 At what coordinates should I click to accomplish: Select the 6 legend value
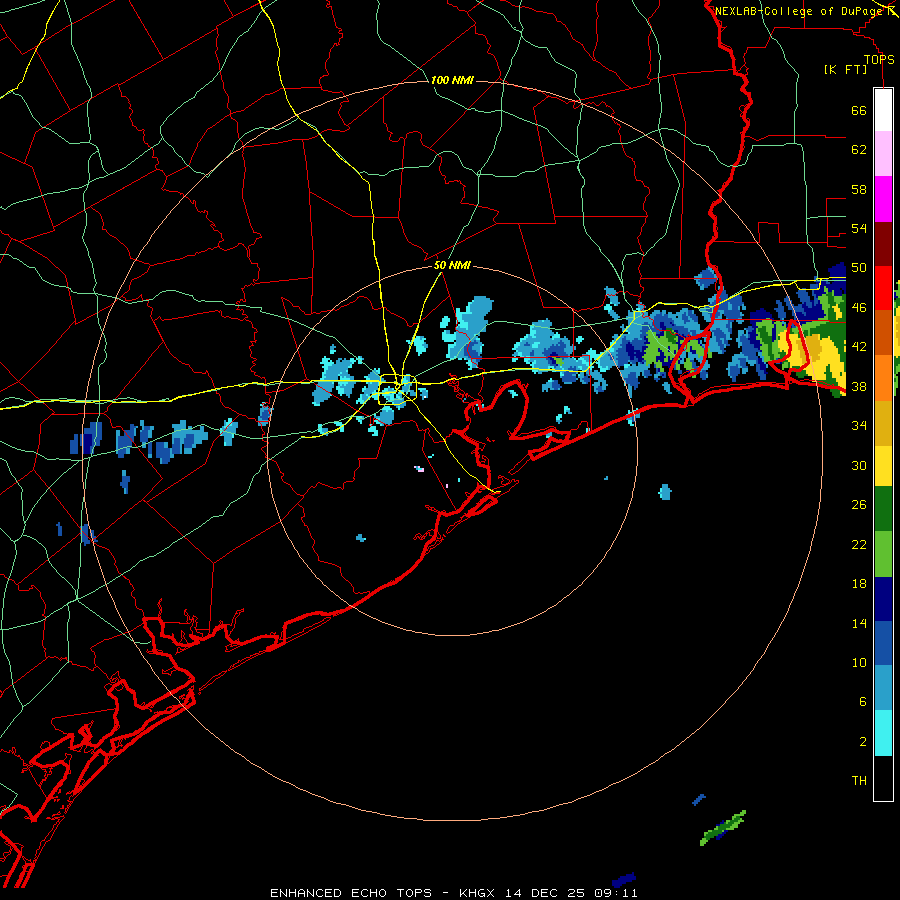click(x=863, y=702)
